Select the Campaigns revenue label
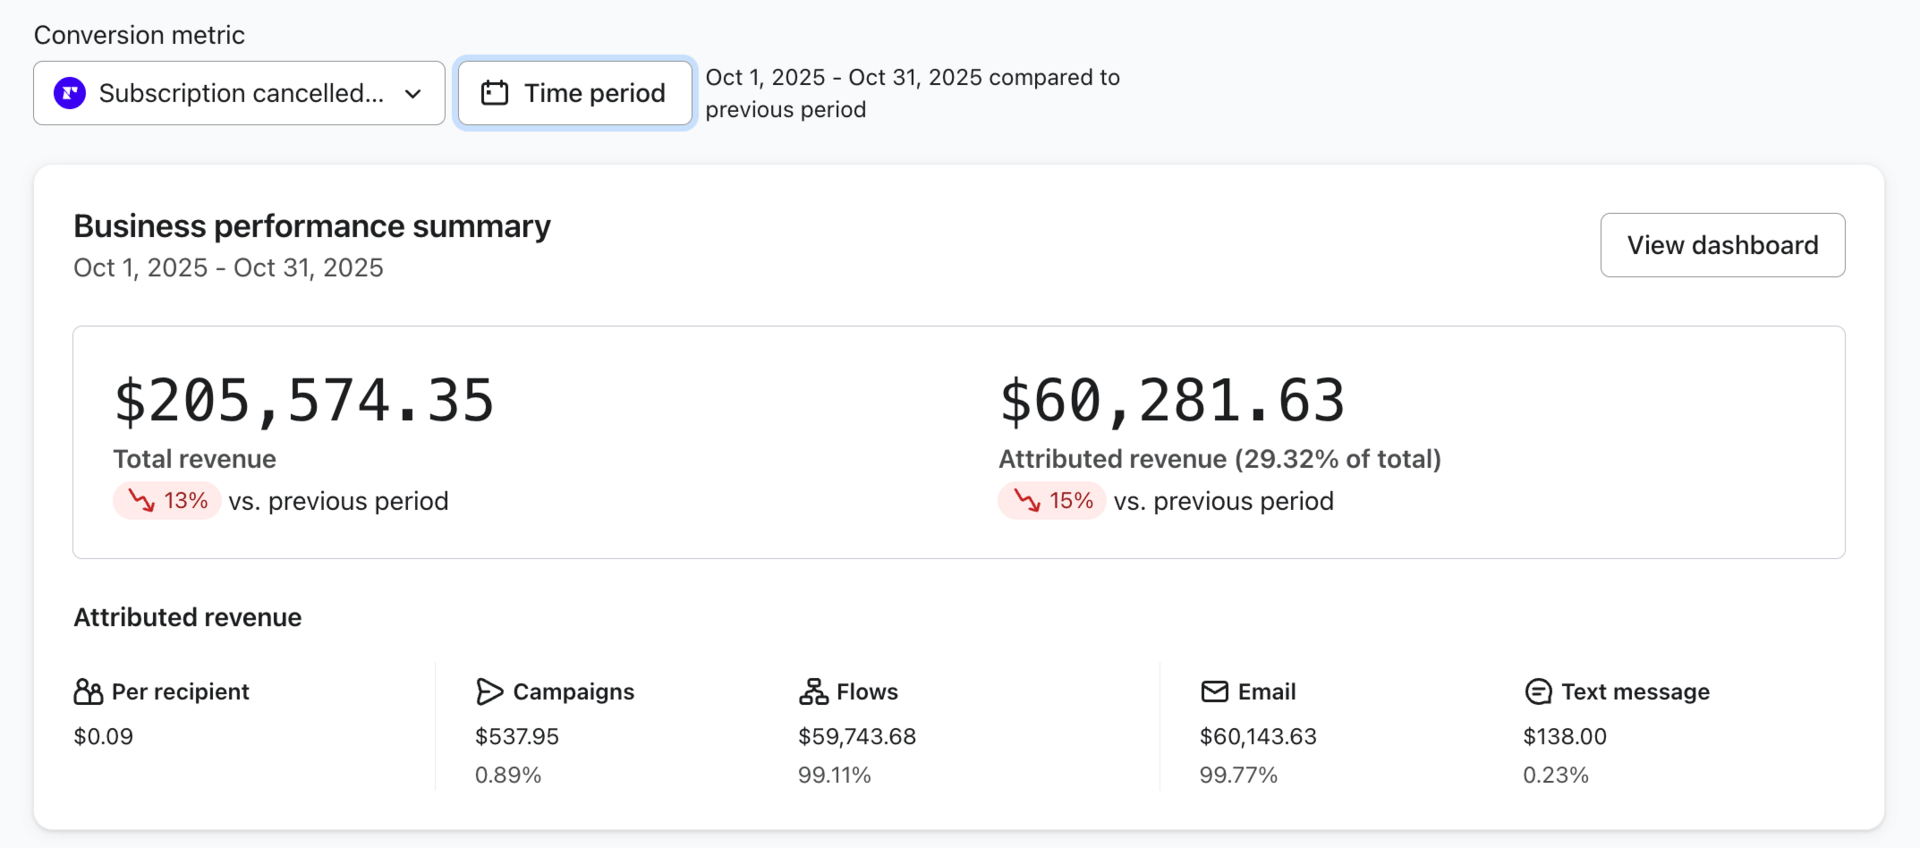This screenshot has width=1920, height=848. pyautogui.click(x=573, y=692)
